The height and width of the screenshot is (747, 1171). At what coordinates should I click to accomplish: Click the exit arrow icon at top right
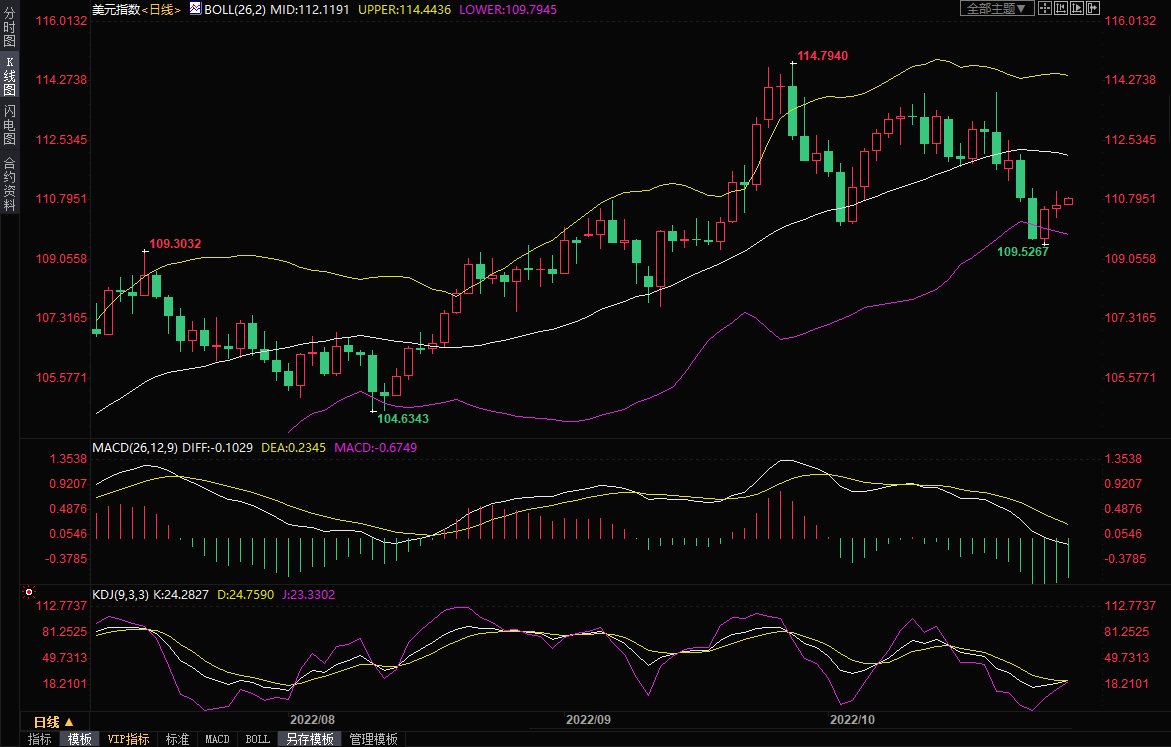pyautogui.click(x=1093, y=8)
